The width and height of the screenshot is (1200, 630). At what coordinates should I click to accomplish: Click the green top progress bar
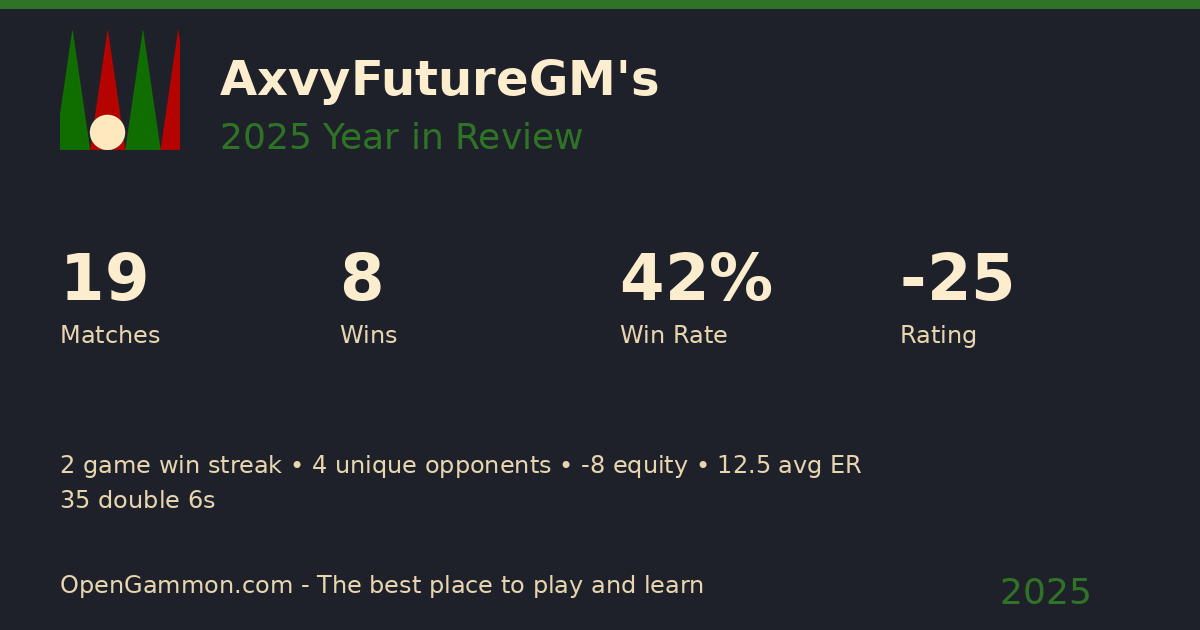[x=600, y=4]
